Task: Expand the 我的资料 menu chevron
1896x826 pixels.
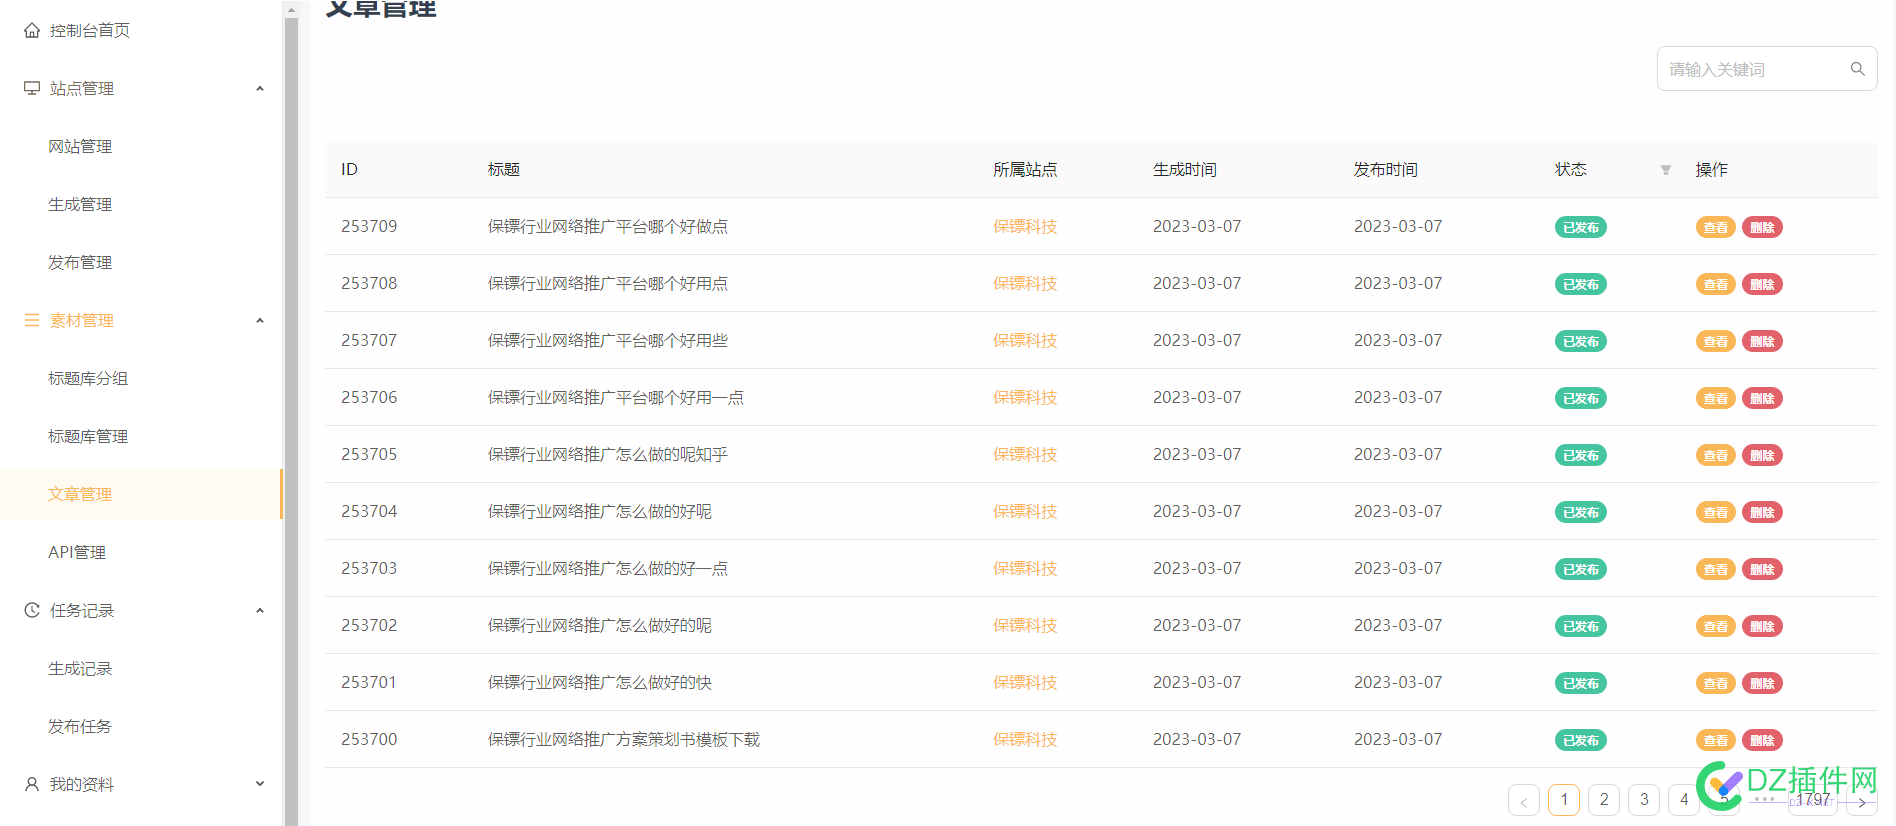Action: pos(260,785)
